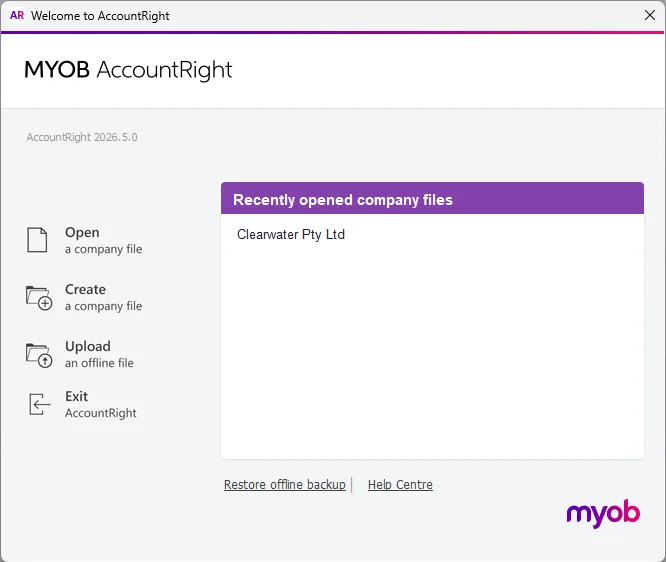The height and width of the screenshot is (562, 666).
Task: Create a company file
Action: click(103, 297)
